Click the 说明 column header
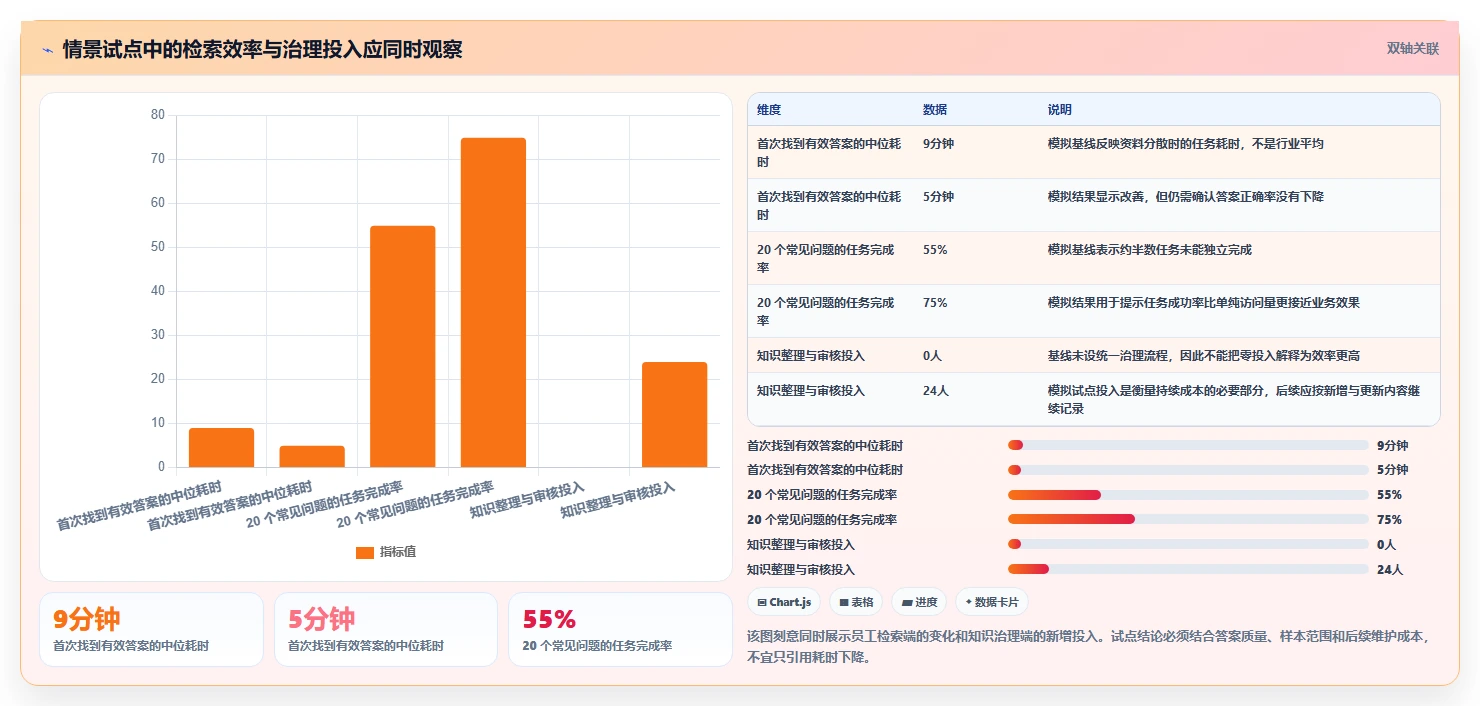The height and width of the screenshot is (706, 1480). click(x=1059, y=109)
